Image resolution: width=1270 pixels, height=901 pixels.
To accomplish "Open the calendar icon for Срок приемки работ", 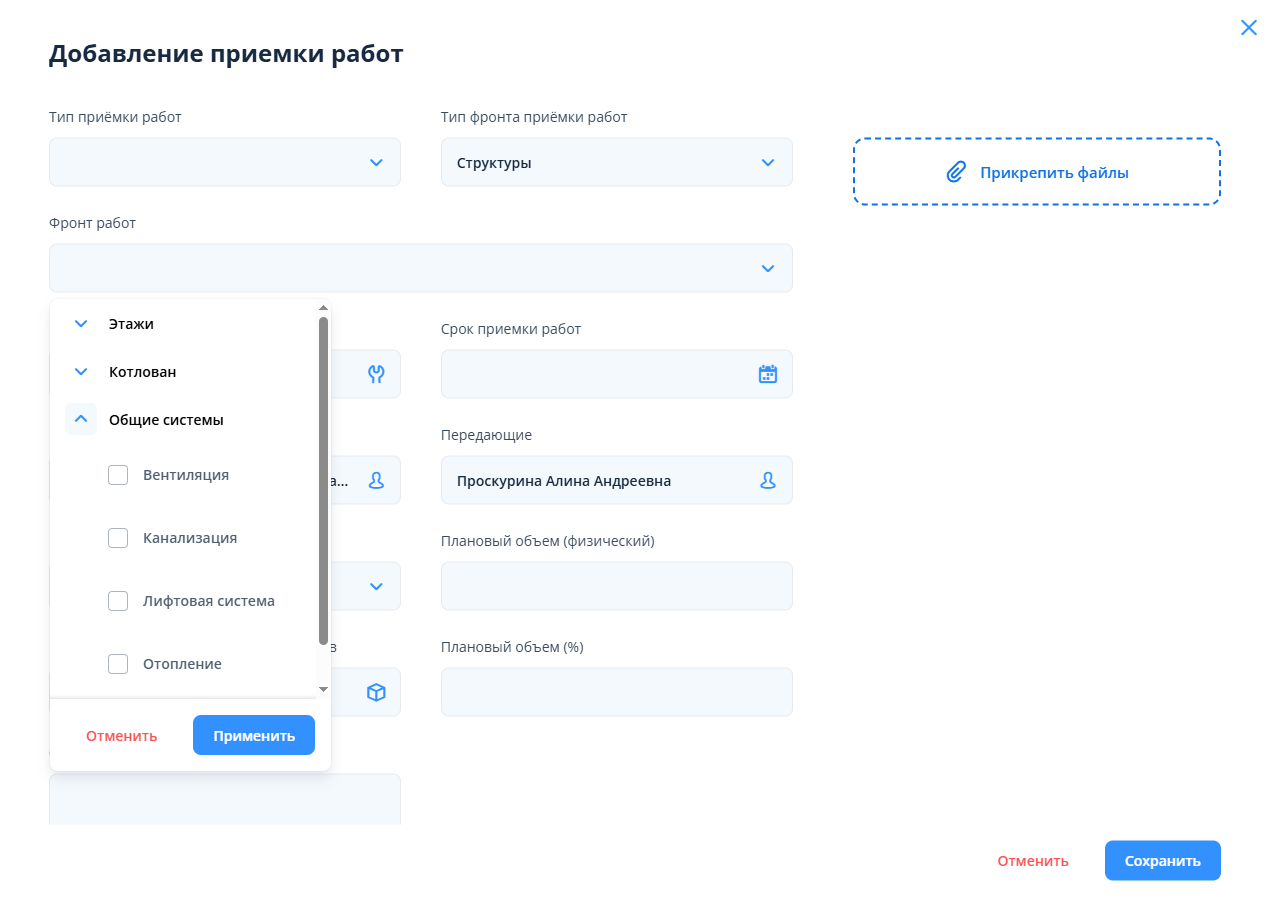I will click(x=767, y=375).
